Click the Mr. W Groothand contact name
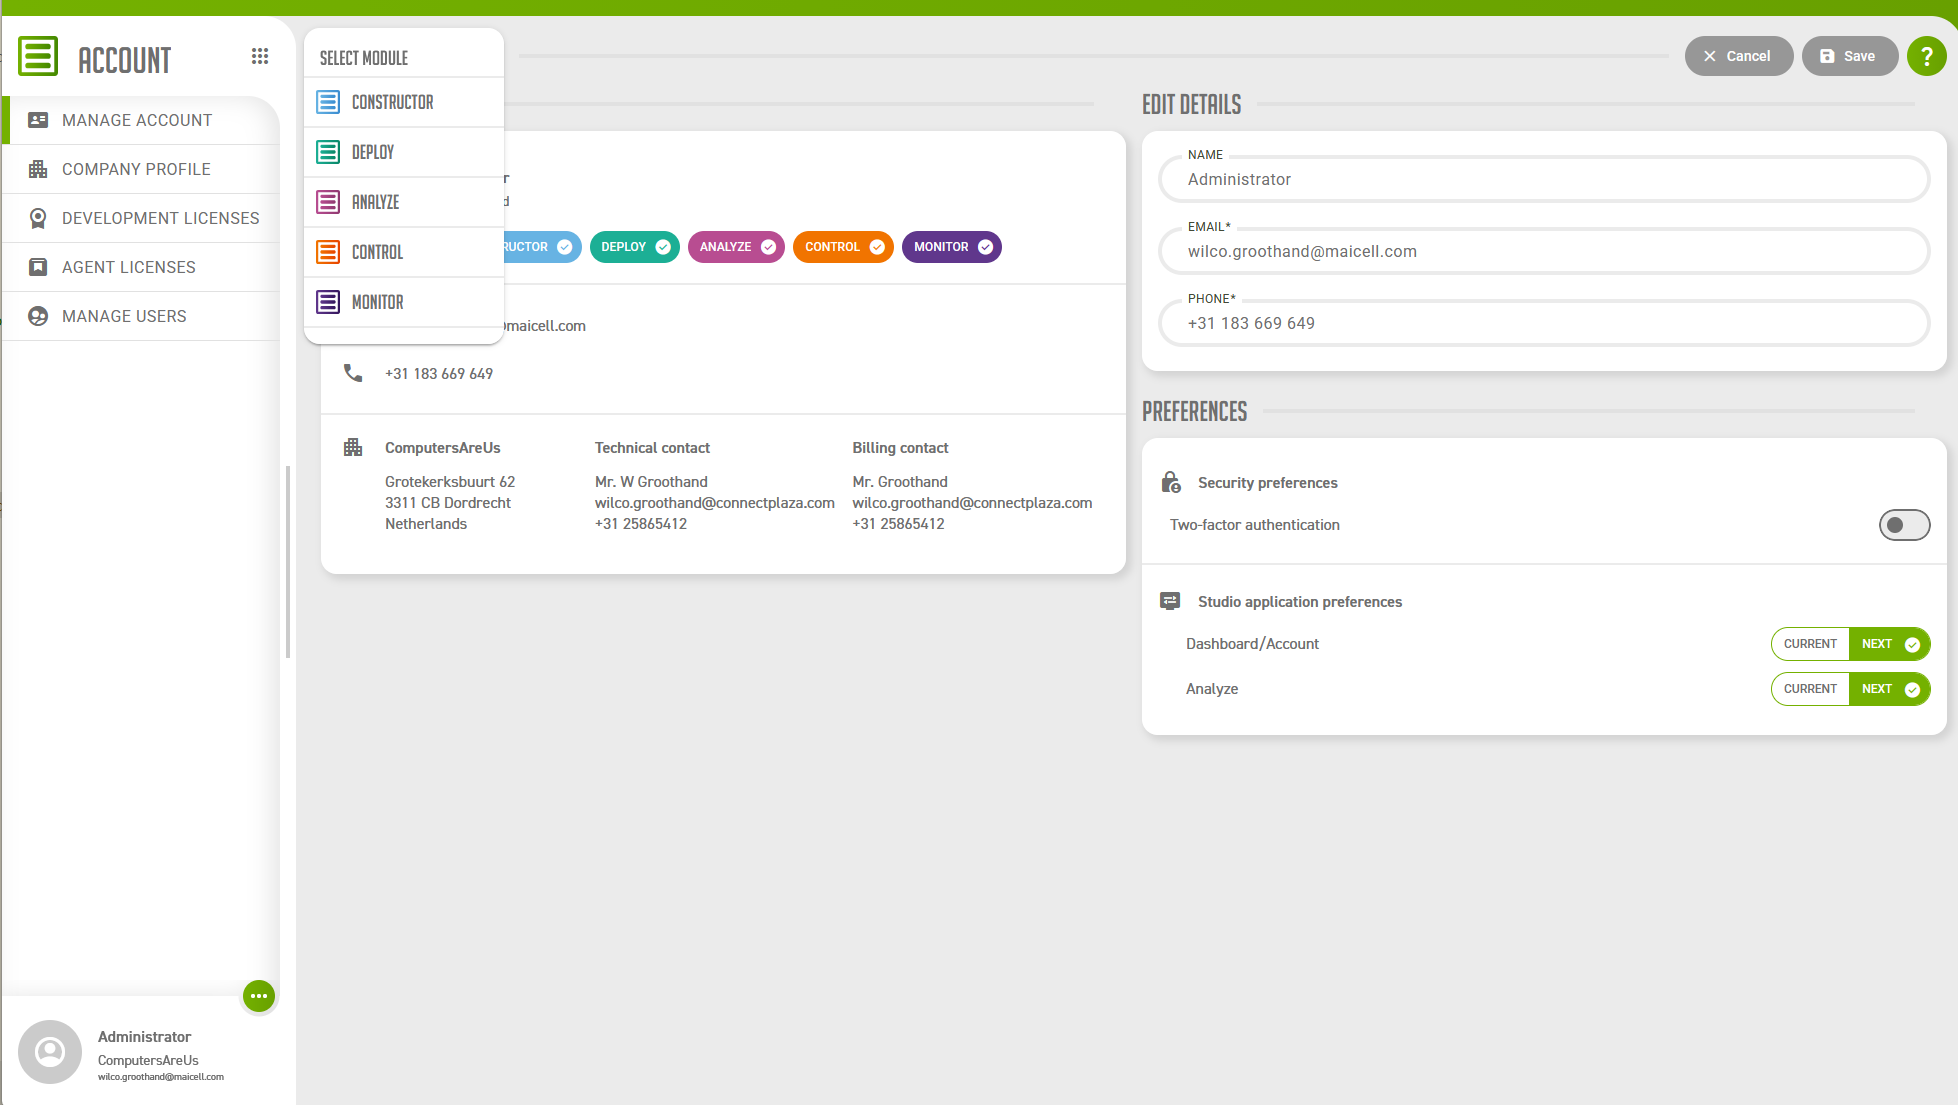This screenshot has height=1105, width=1958. click(651, 482)
